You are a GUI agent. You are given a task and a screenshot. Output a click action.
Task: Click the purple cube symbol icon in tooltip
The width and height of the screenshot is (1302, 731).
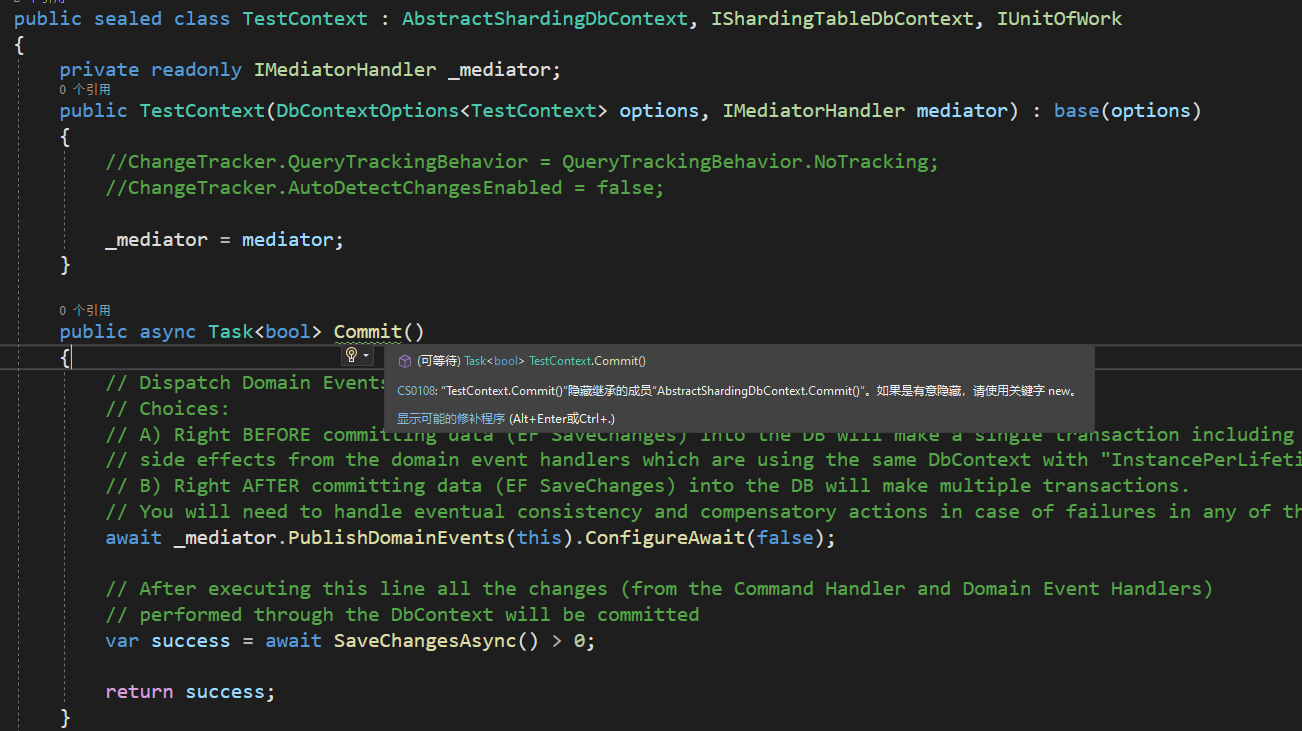click(404, 361)
